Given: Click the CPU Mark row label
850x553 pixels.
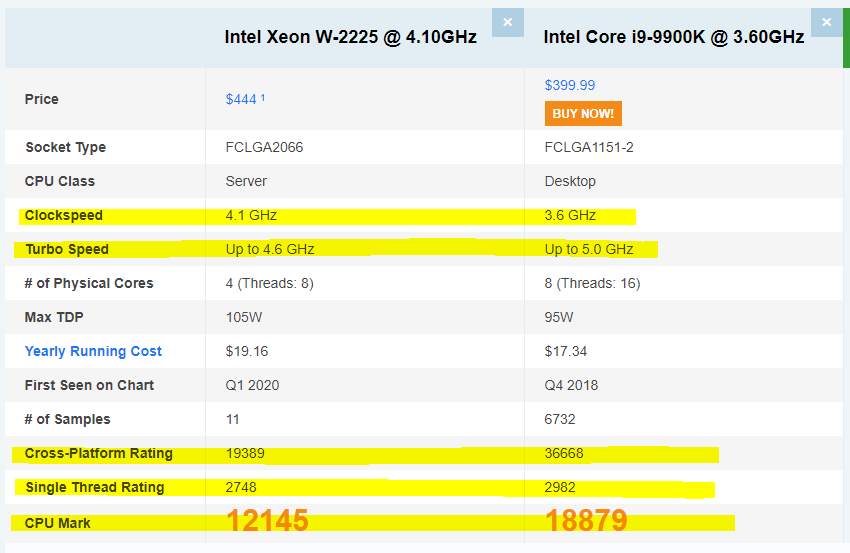Looking at the screenshot, I should pos(57,523).
